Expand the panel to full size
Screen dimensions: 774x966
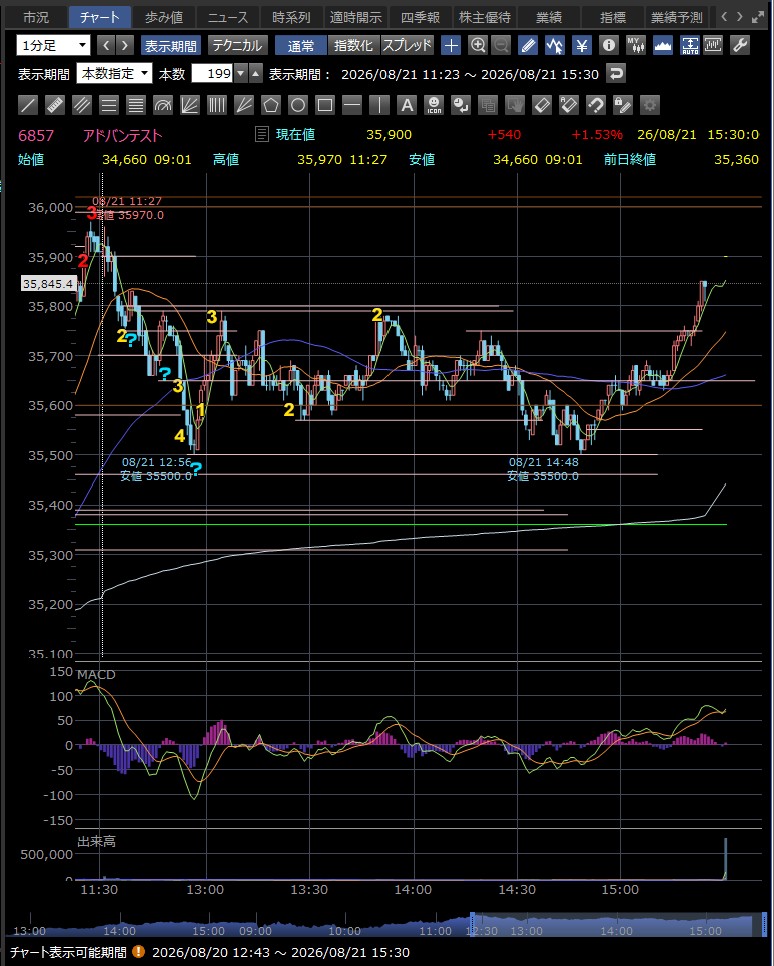click(758, 17)
